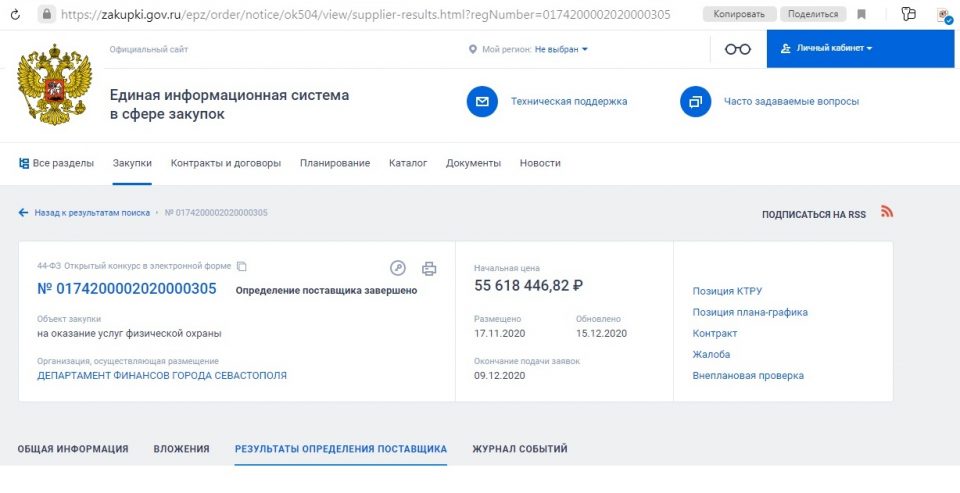Click the bookmark icon in address bar
The image size is (960, 493).
click(861, 14)
